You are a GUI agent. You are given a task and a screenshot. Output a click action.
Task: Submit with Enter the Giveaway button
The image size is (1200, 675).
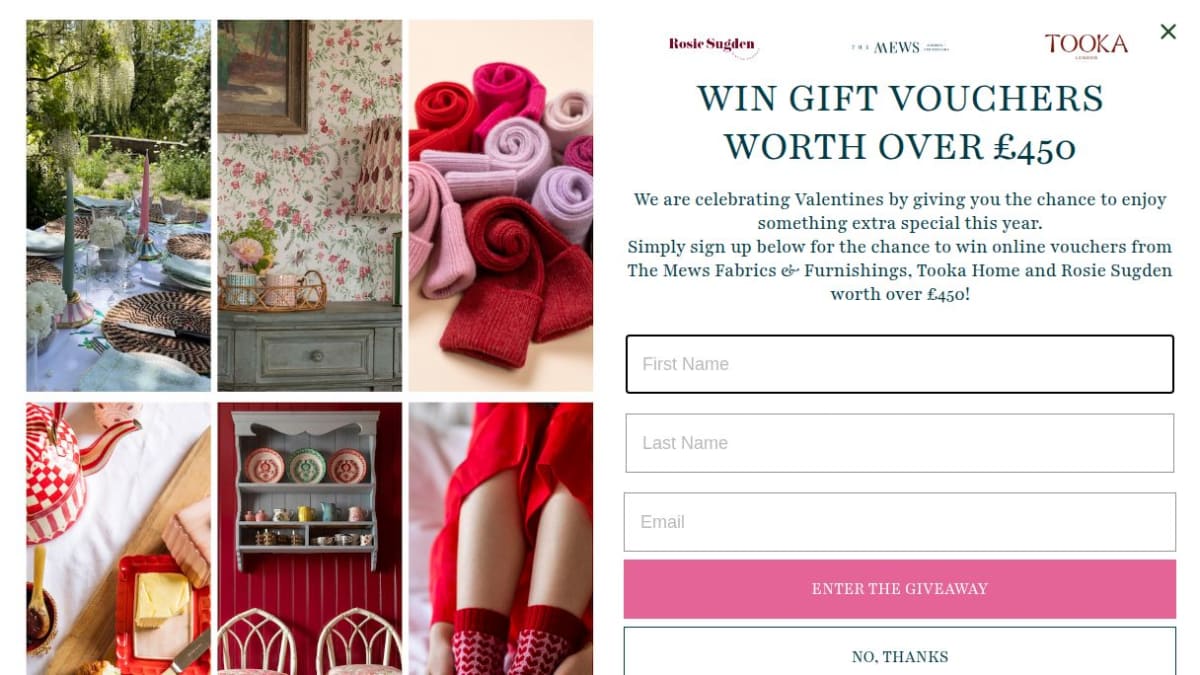point(899,589)
